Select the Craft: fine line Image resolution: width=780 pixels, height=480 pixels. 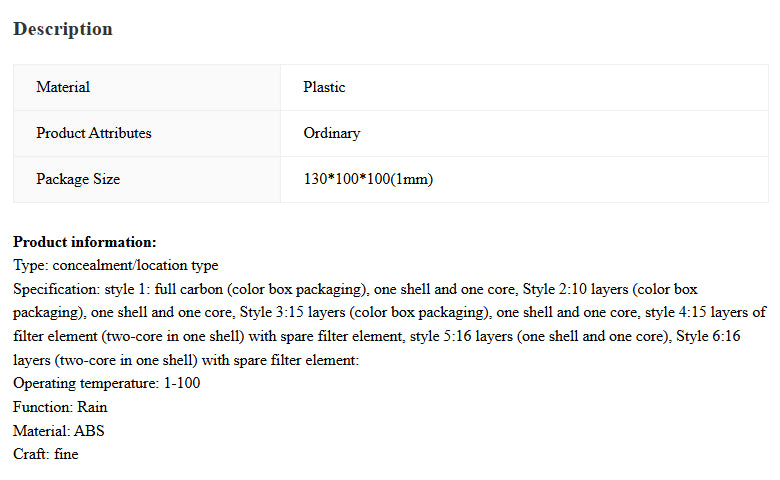(45, 454)
